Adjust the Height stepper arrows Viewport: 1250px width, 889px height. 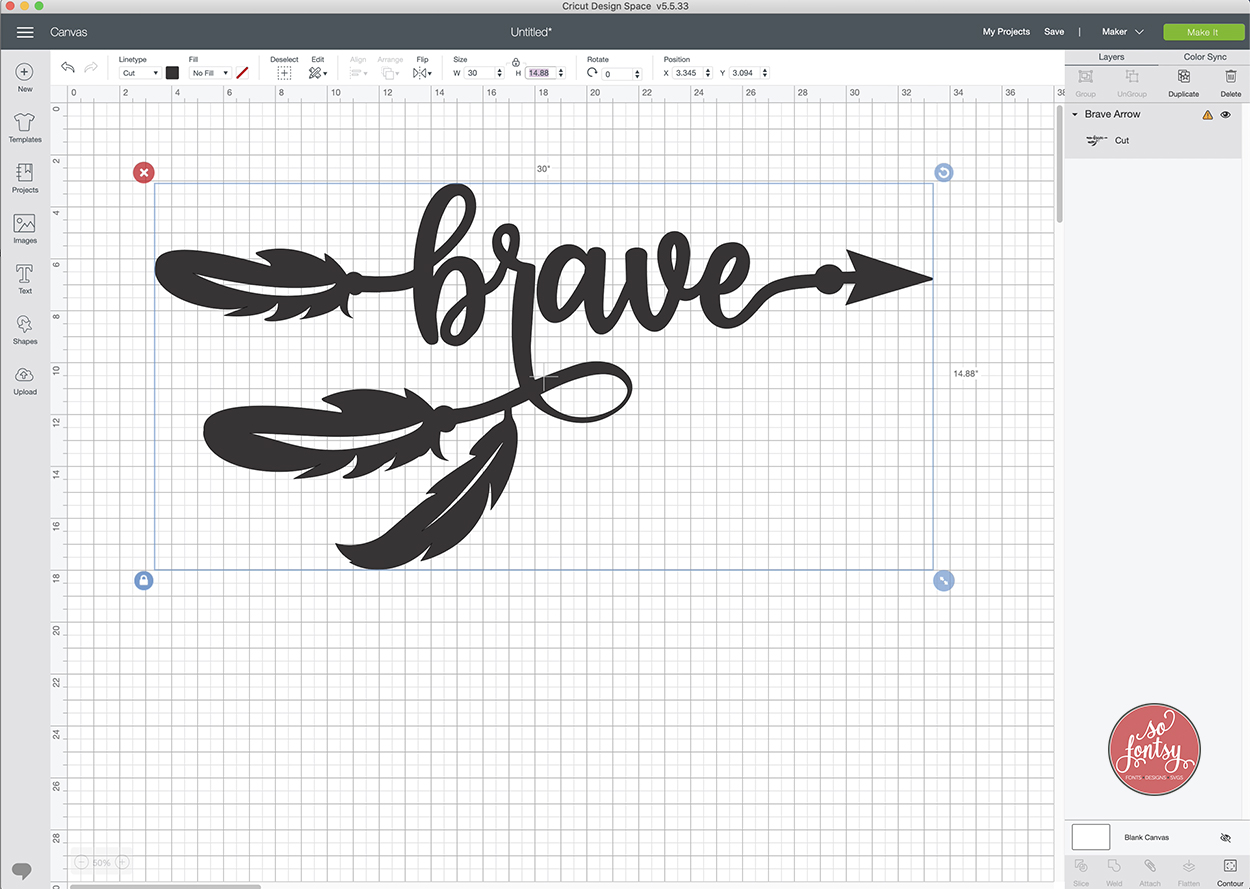tap(561, 74)
